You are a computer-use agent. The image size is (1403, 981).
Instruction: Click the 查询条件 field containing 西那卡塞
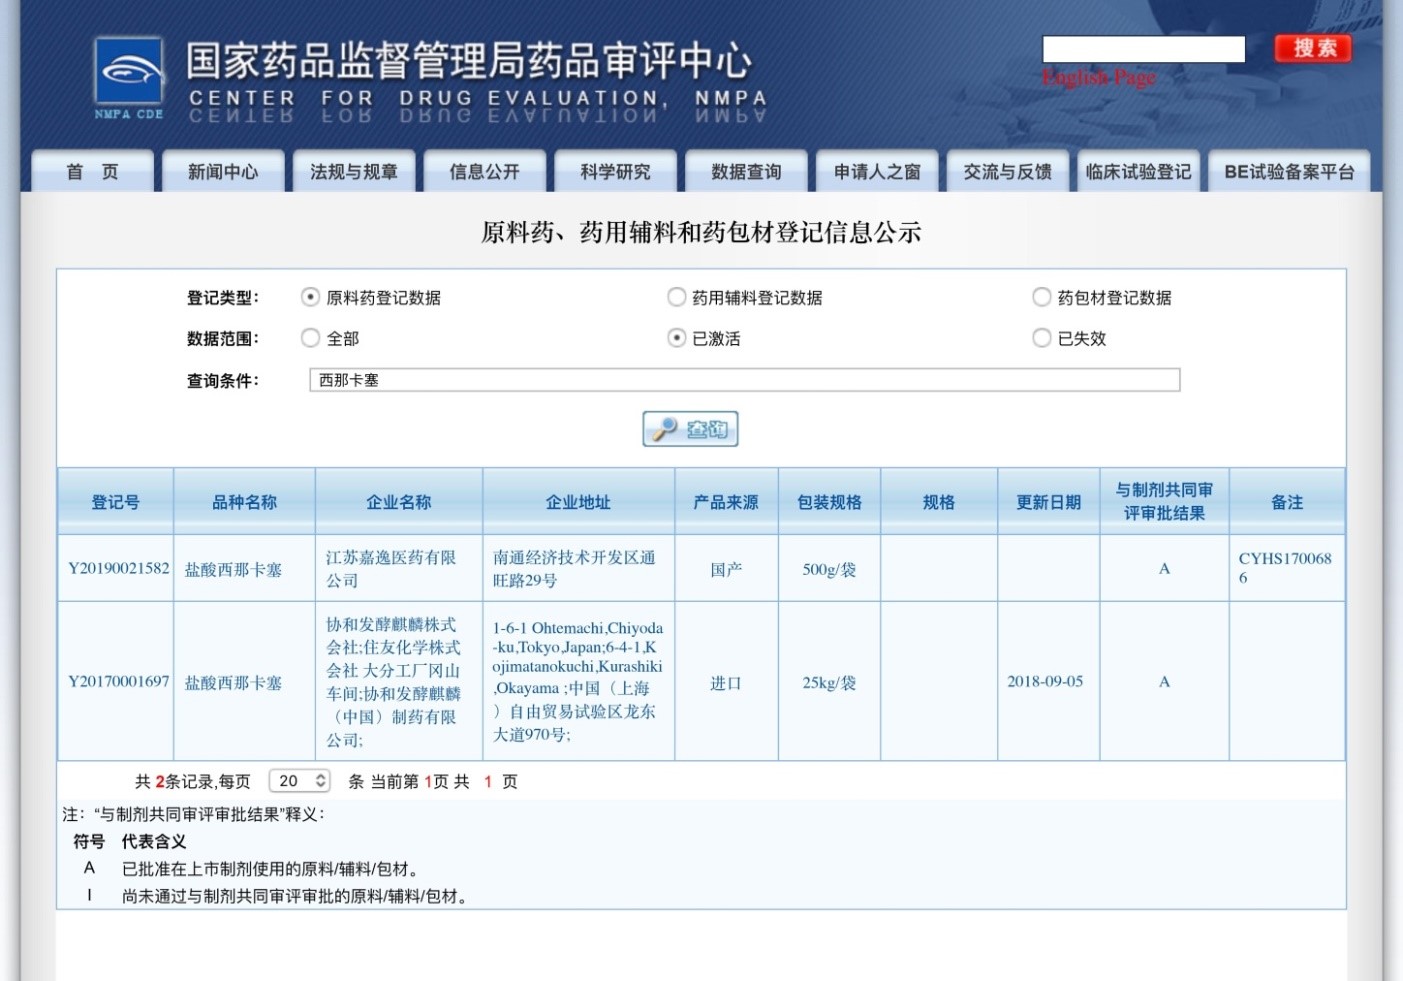click(x=744, y=380)
